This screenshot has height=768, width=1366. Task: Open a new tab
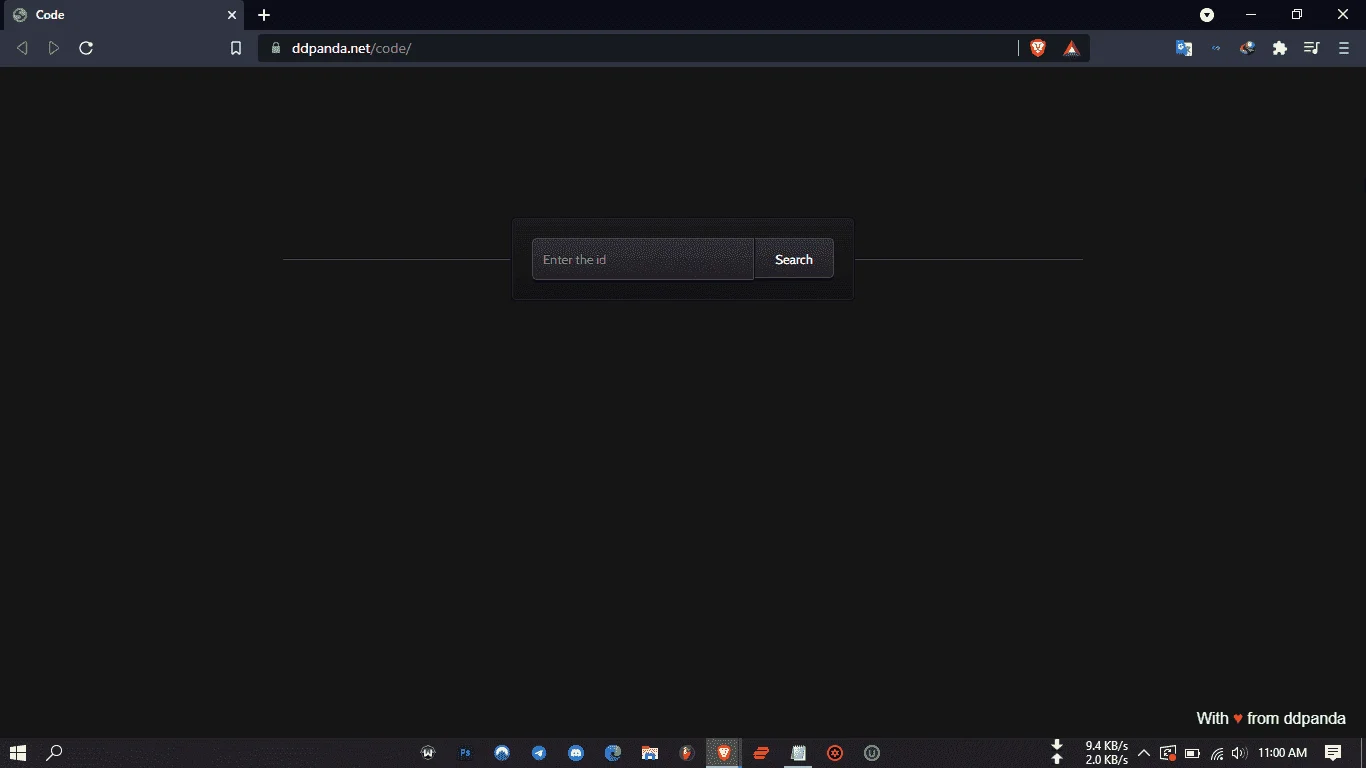[x=264, y=15]
